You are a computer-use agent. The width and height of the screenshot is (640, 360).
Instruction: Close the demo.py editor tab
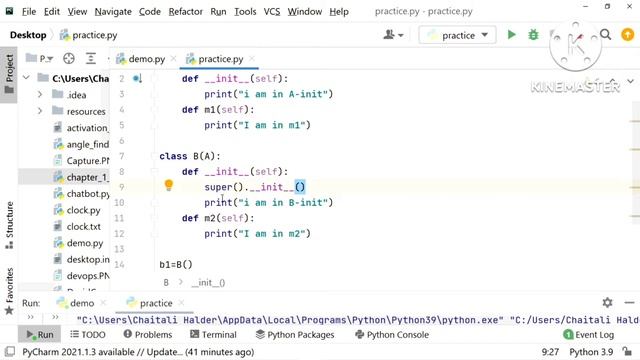pos(173,59)
